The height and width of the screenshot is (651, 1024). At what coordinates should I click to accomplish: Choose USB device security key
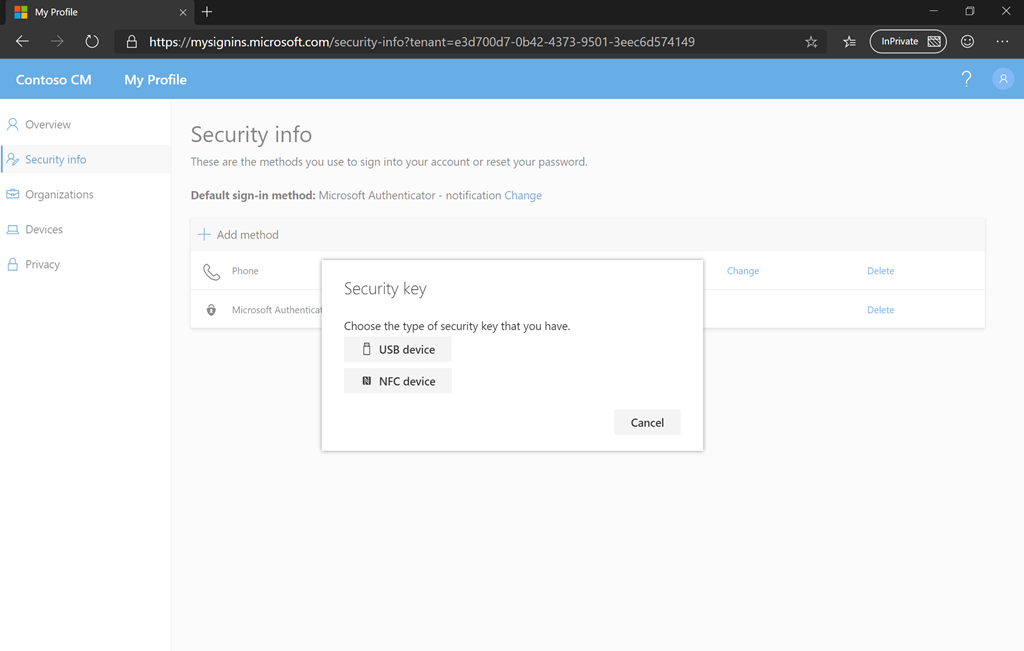click(398, 349)
